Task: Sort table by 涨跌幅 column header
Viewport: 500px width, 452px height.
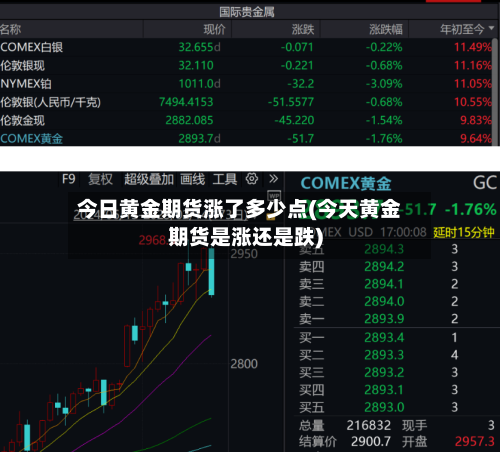Action: 386,29
